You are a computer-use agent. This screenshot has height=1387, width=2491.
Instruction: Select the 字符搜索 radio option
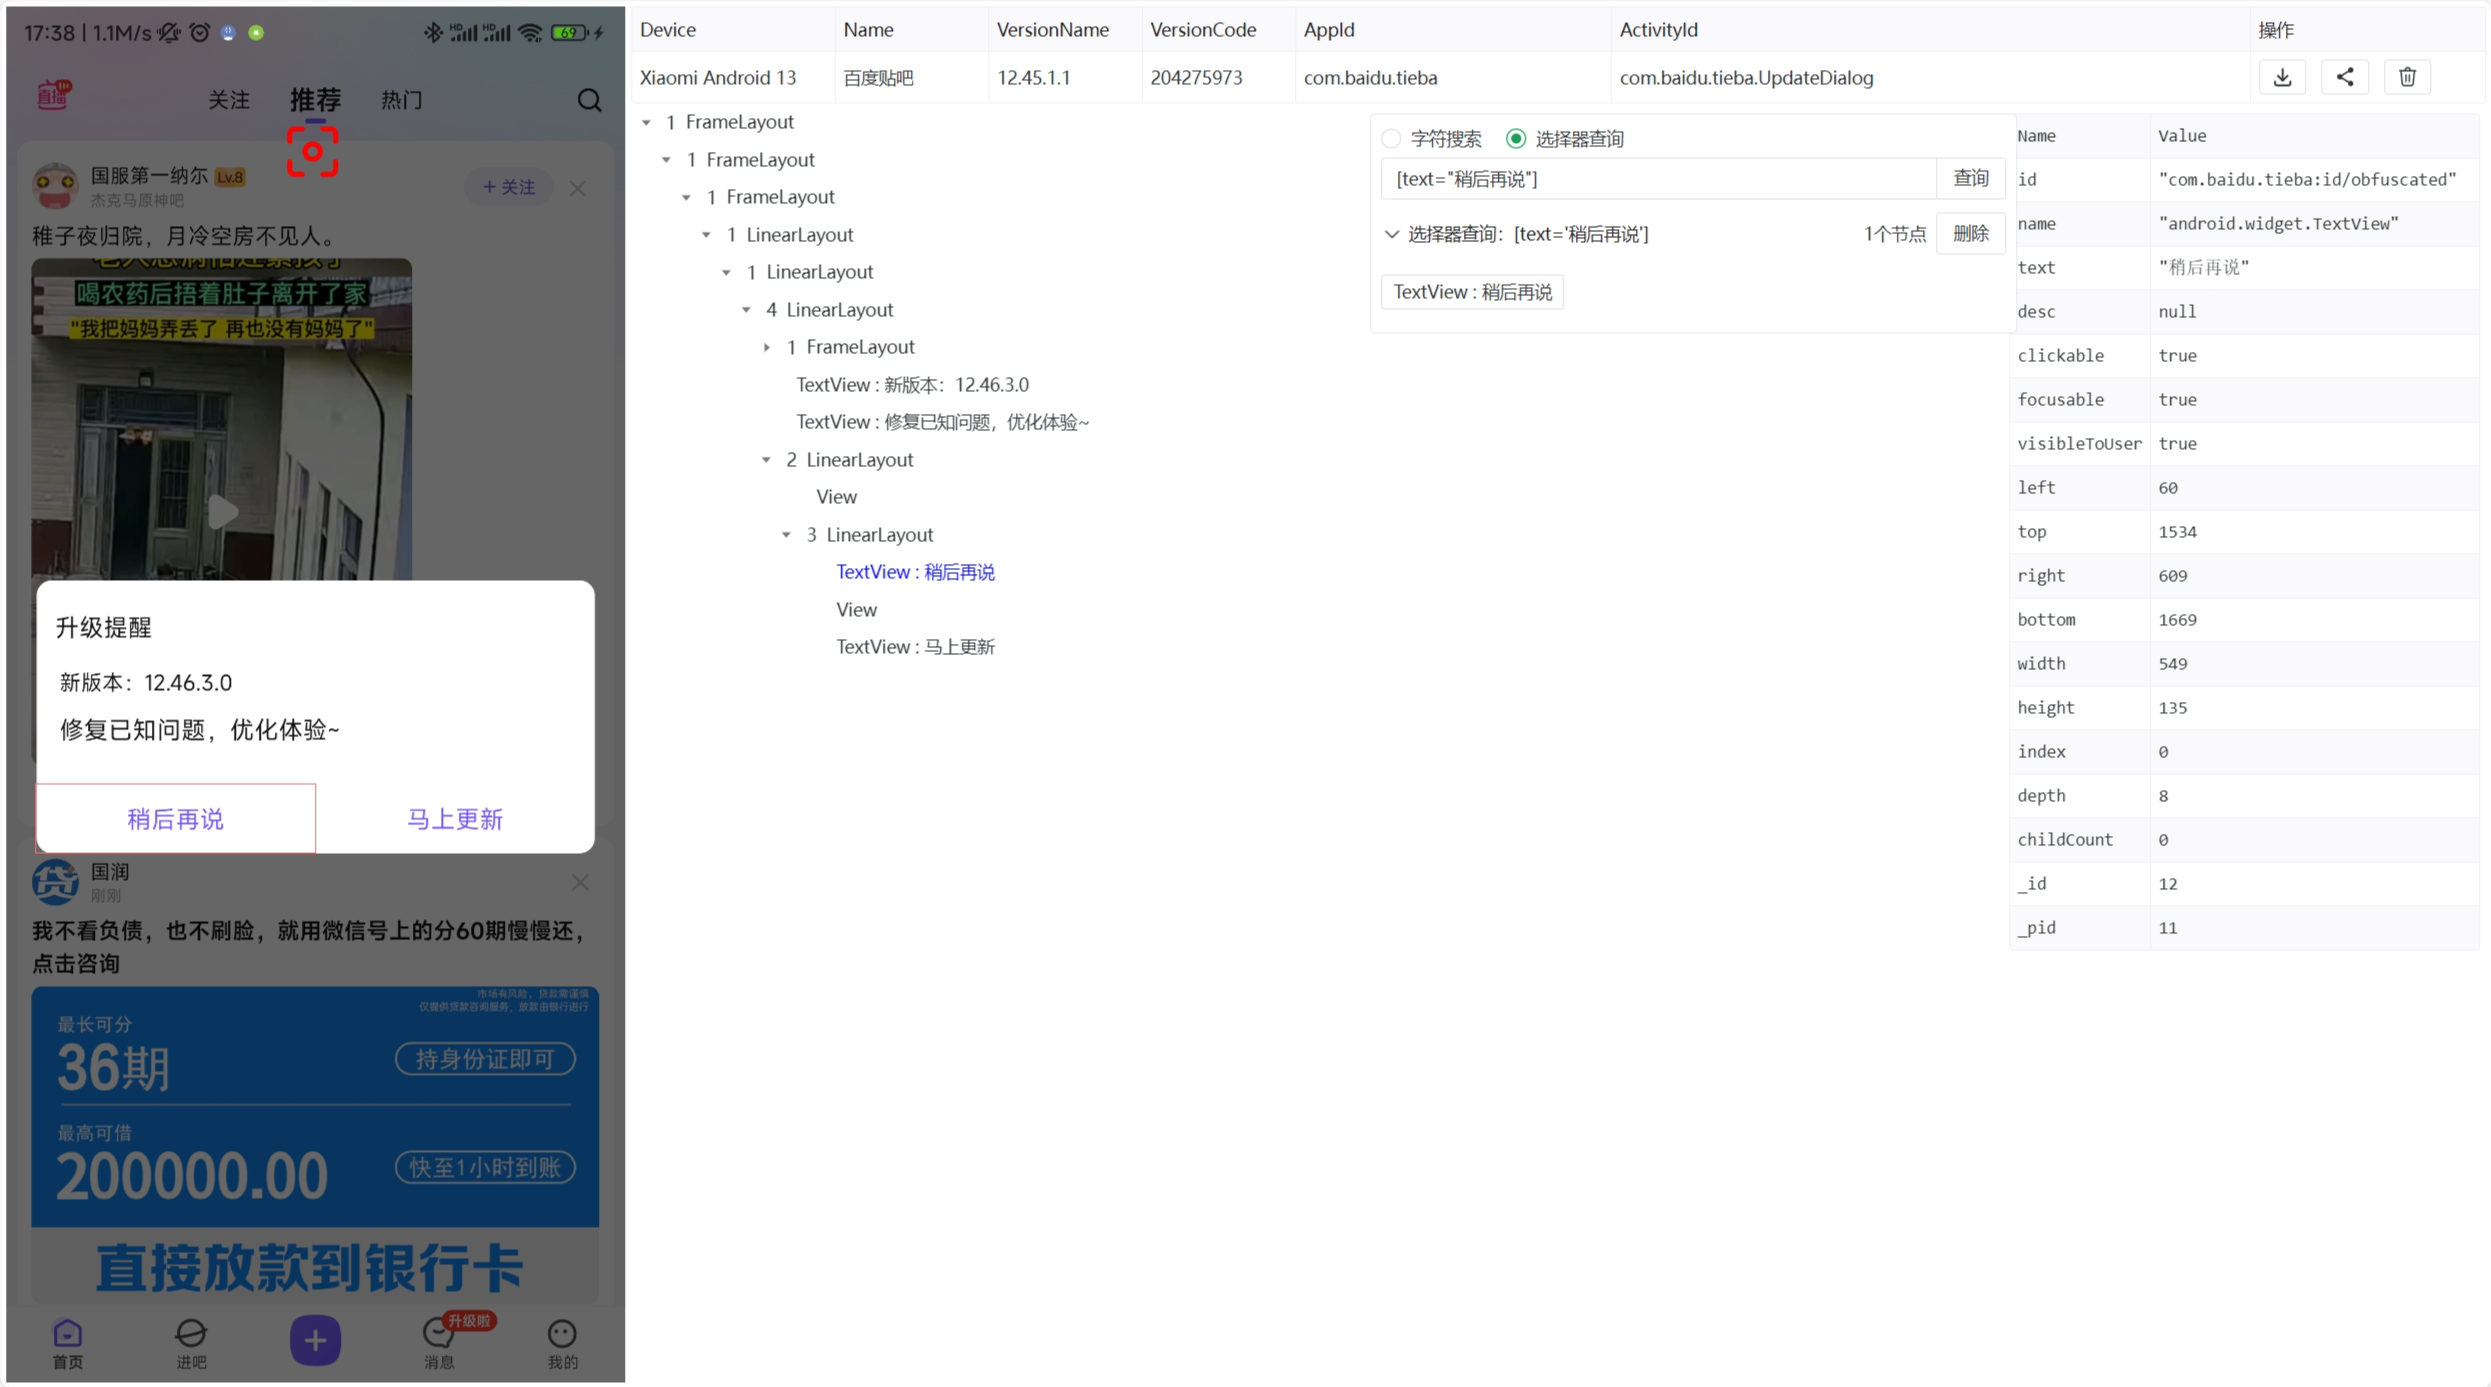pos(1391,138)
